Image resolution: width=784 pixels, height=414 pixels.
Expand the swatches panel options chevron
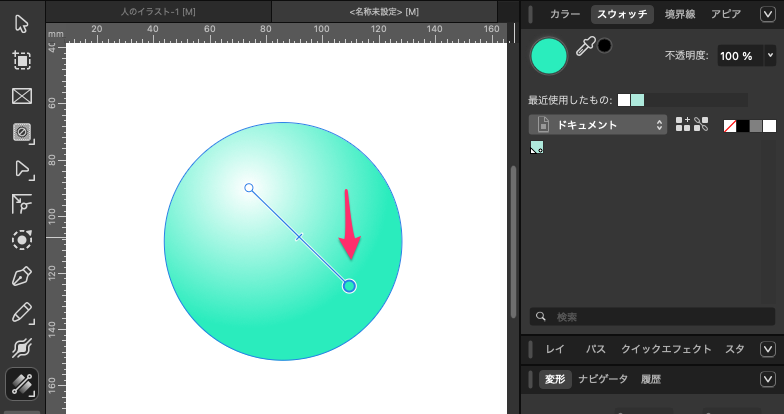pyautogui.click(x=766, y=14)
